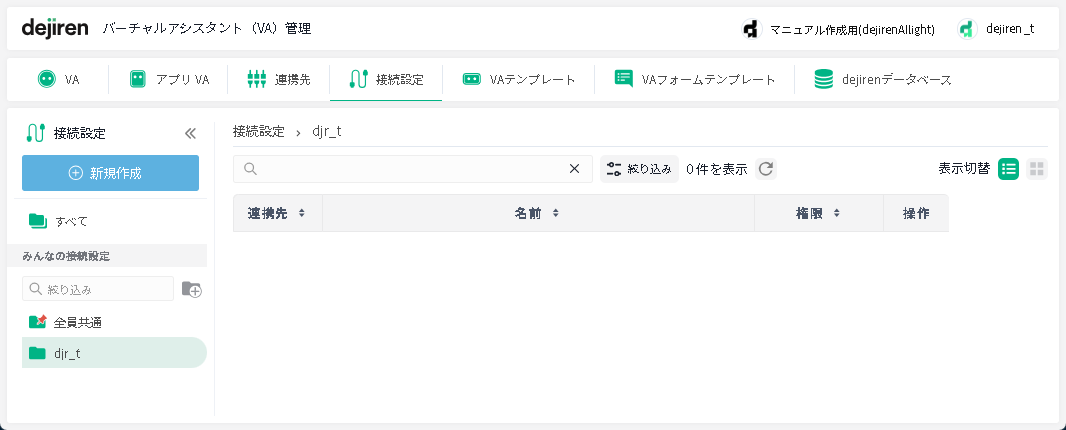
Task: Open the dejirenデータベース tab
Action: [883, 79]
